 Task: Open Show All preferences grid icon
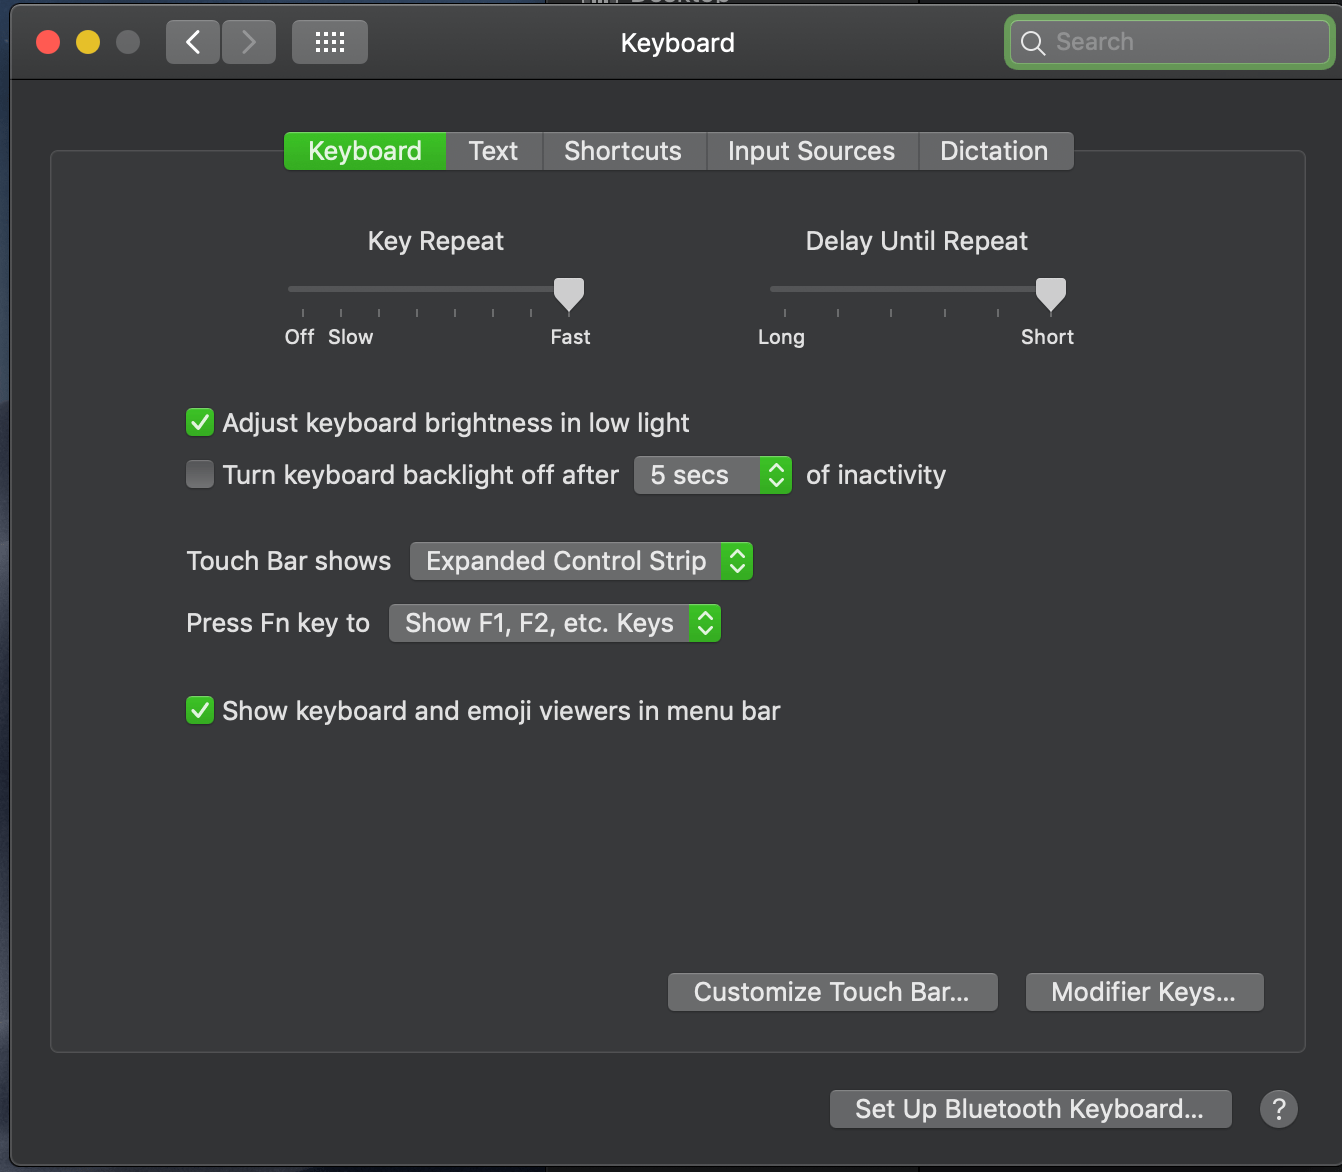pos(329,42)
